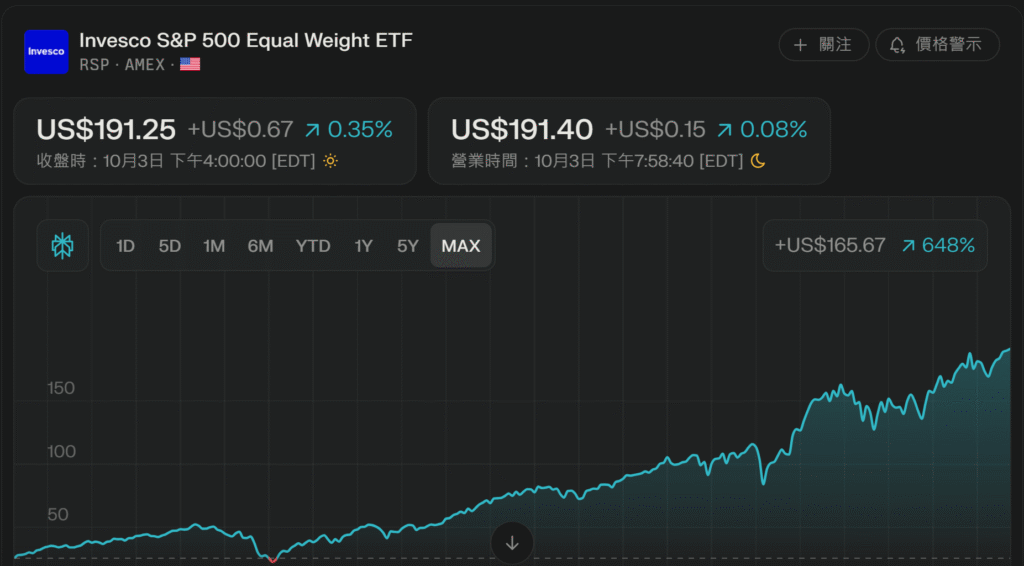This screenshot has width=1024, height=566.
Task: Click the moon icon beside after-hours time
Action: pos(758,160)
